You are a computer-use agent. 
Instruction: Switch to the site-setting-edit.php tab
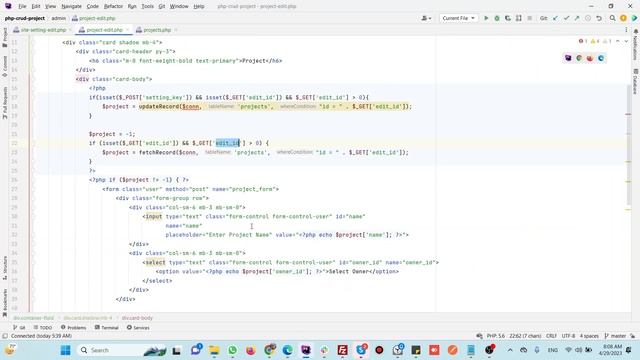click(43, 30)
